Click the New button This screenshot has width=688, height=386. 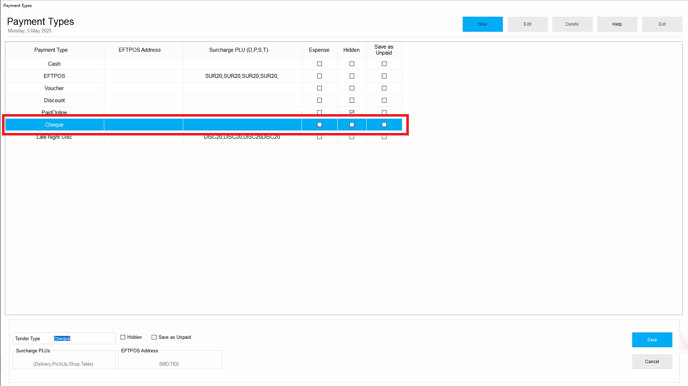(482, 24)
